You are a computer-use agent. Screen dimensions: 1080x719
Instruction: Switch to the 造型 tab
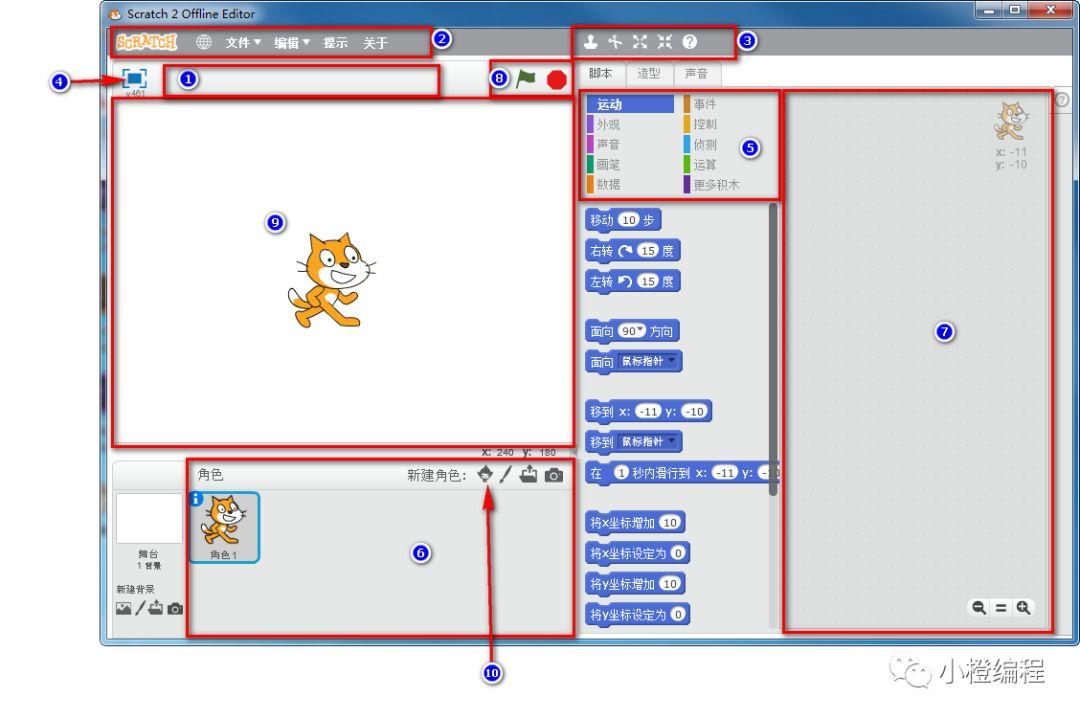click(x=648, y=73)
